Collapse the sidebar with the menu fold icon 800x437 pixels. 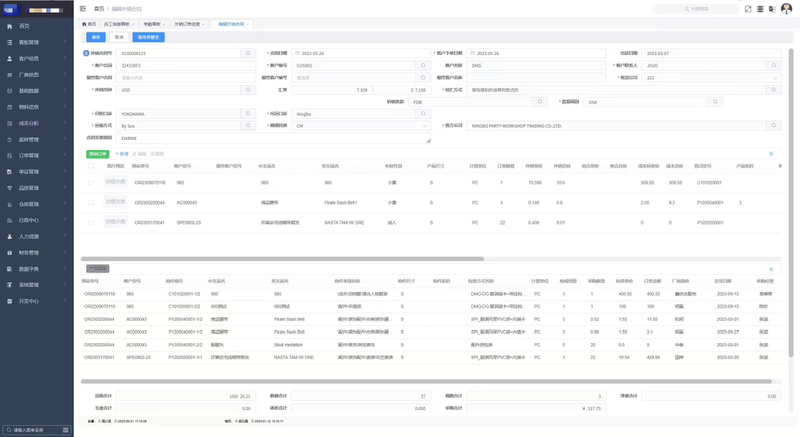(83, 9)
